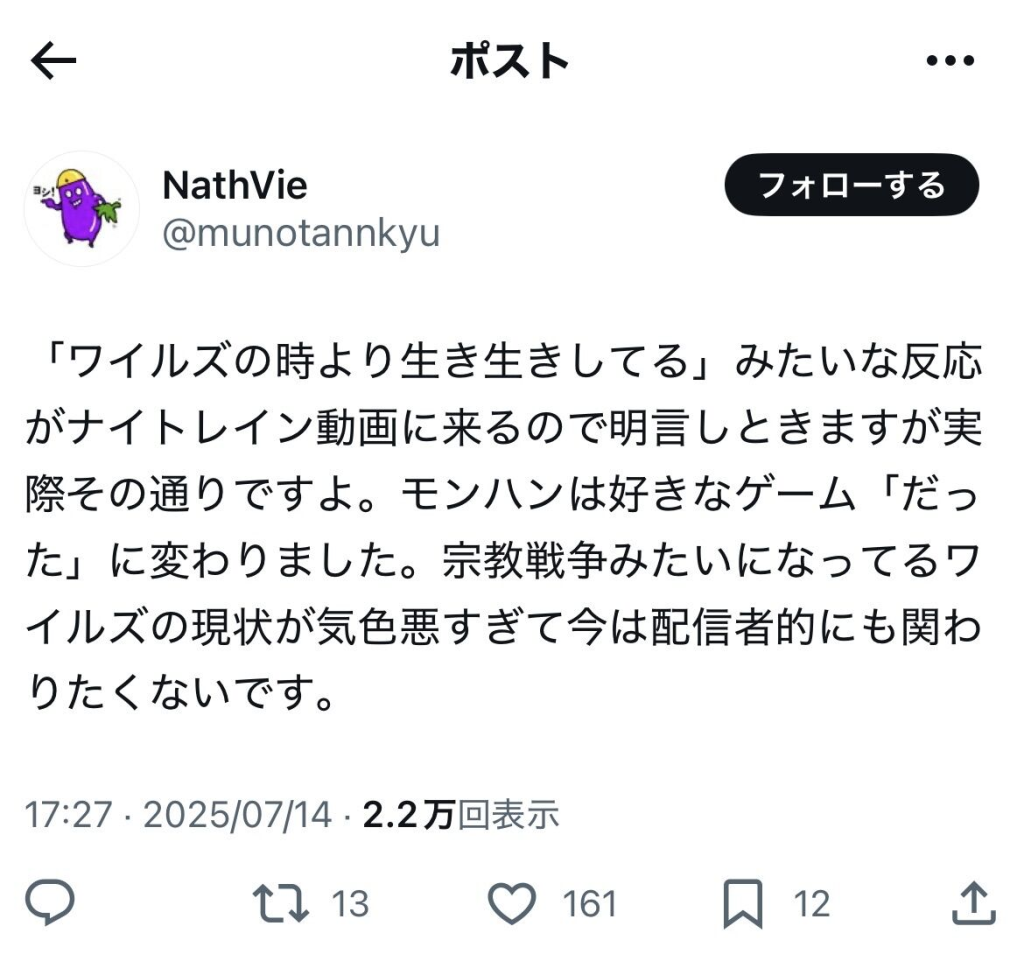Tap the like count 161
Viewport: 1024px width, 975px height.
pyautogui.click(x=589, y=905)
